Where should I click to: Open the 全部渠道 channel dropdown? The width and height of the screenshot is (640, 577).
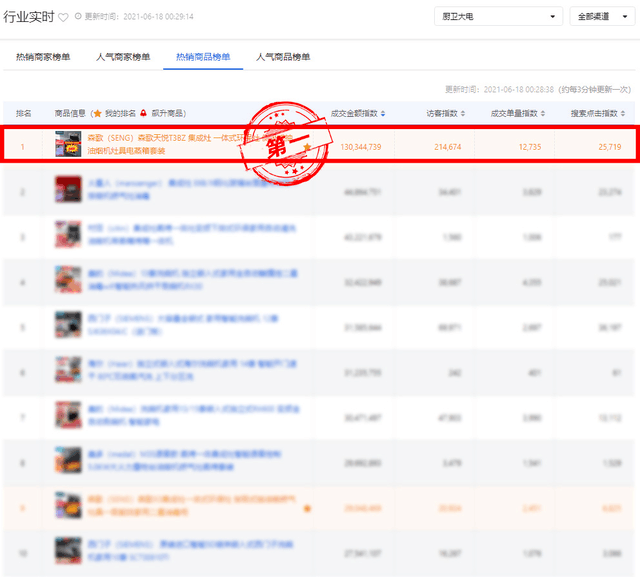(602, 16)
